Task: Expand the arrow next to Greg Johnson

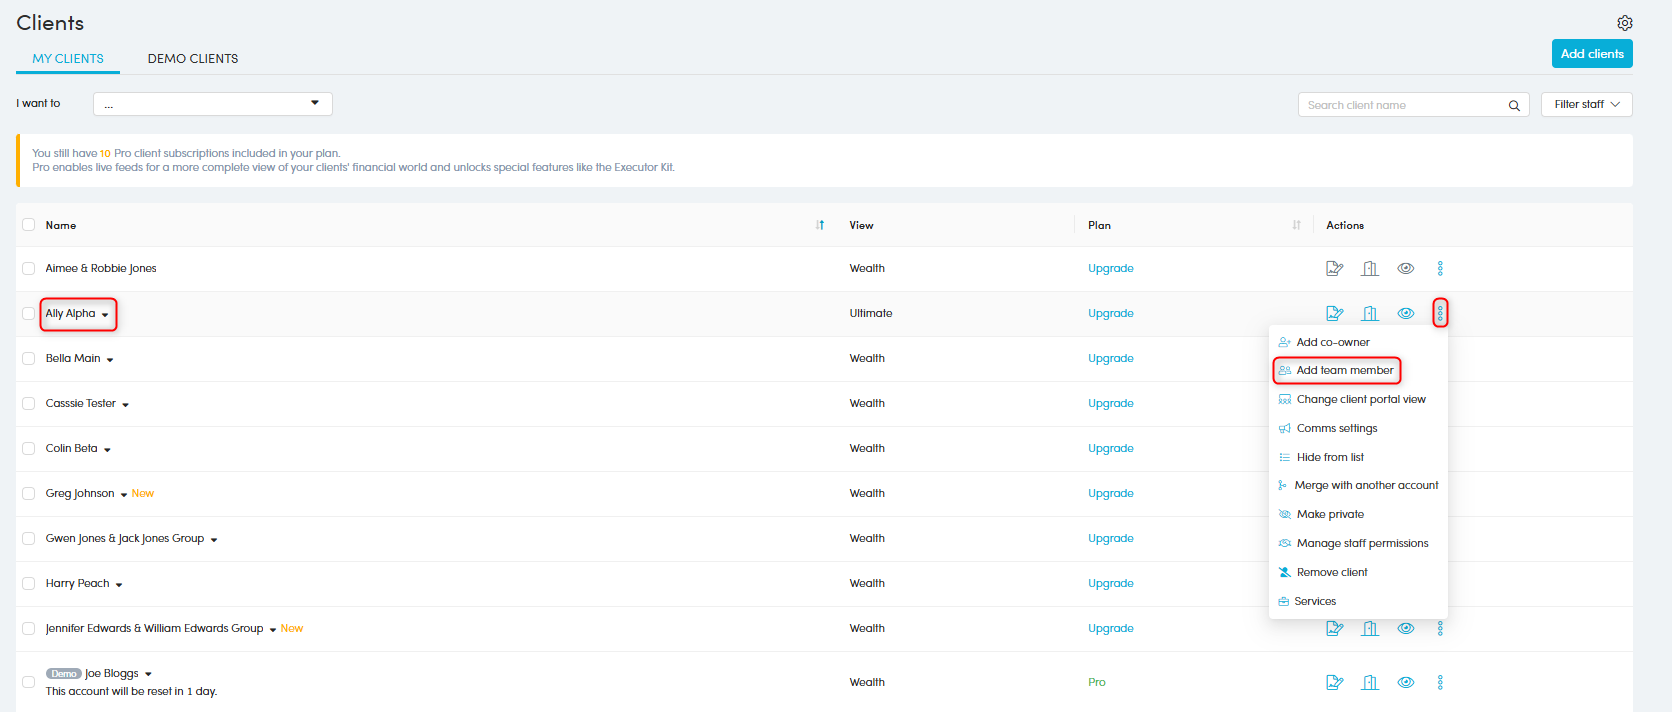Action: click(x=124, y=494)
